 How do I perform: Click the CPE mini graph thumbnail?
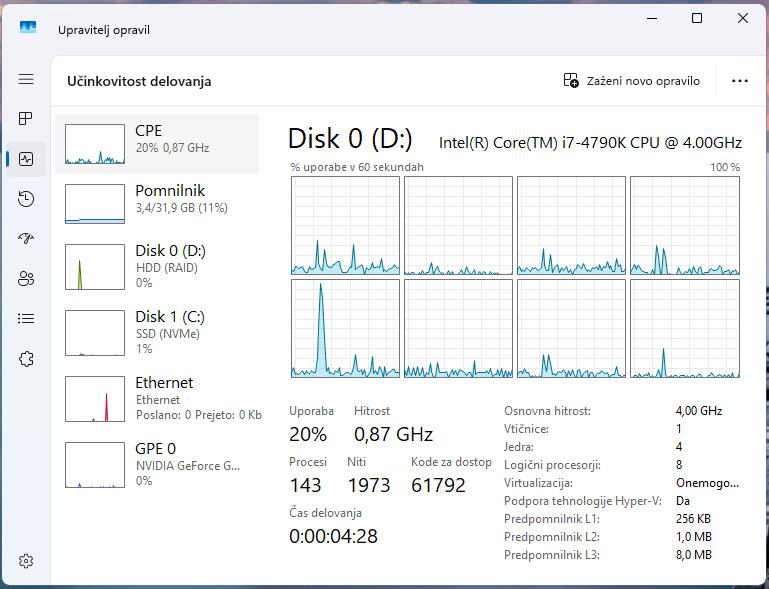click(x=95, y=144)
